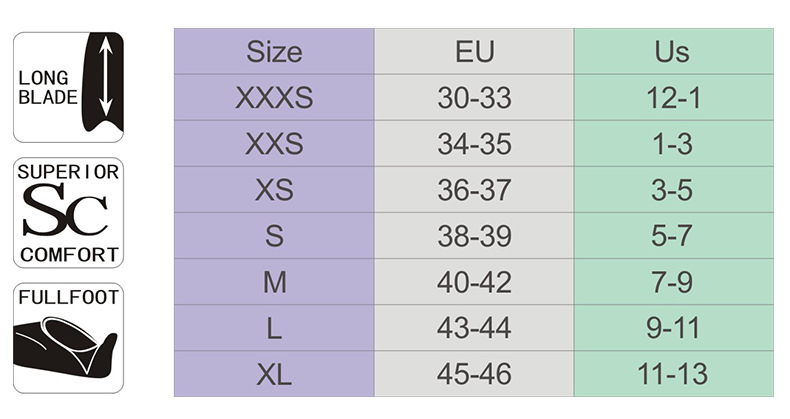
Task: Click US value 12-1
Action: (674, 98)
